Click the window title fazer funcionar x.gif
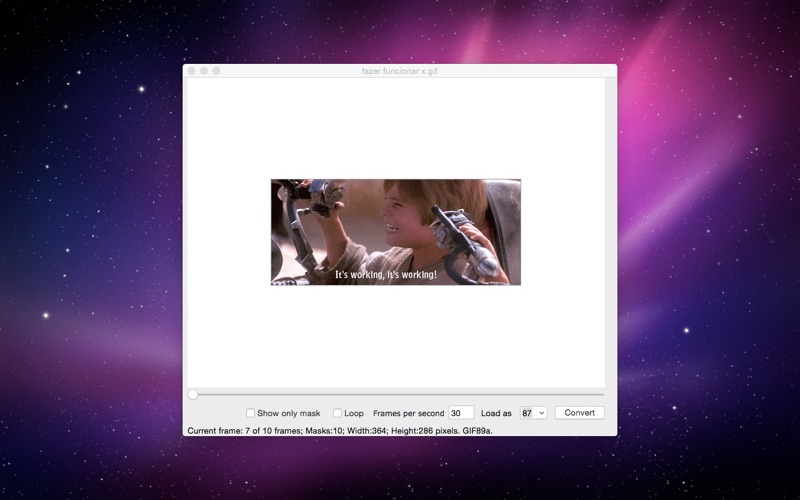The height and width of the screenshot is (500, 800). click(x=399, y=71)
